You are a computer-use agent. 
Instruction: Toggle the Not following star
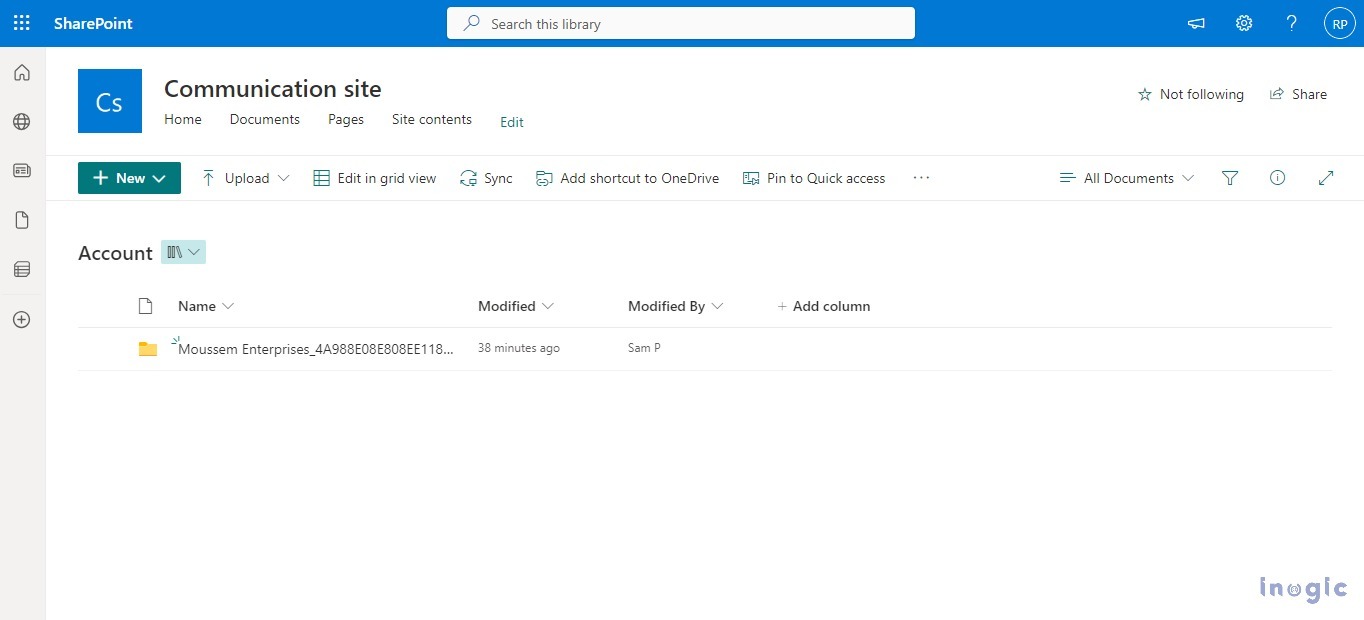1191,94
